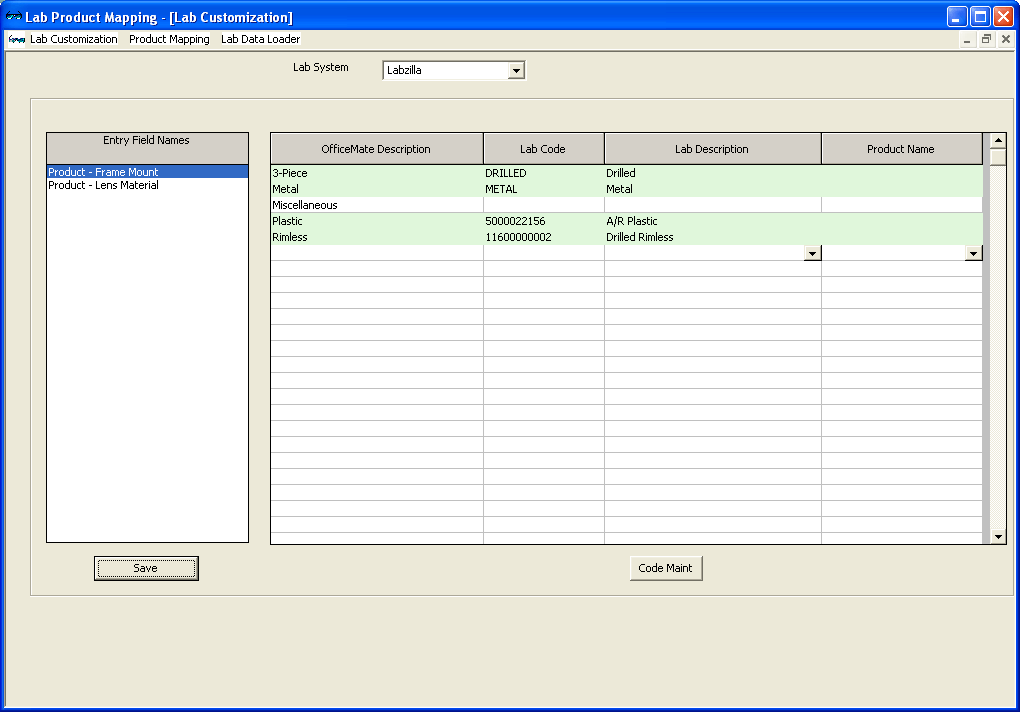The width and height of the screenshot is (1020, 712).
Task: Click the inner window minimize icon
Action: click(x=967, y=39)
